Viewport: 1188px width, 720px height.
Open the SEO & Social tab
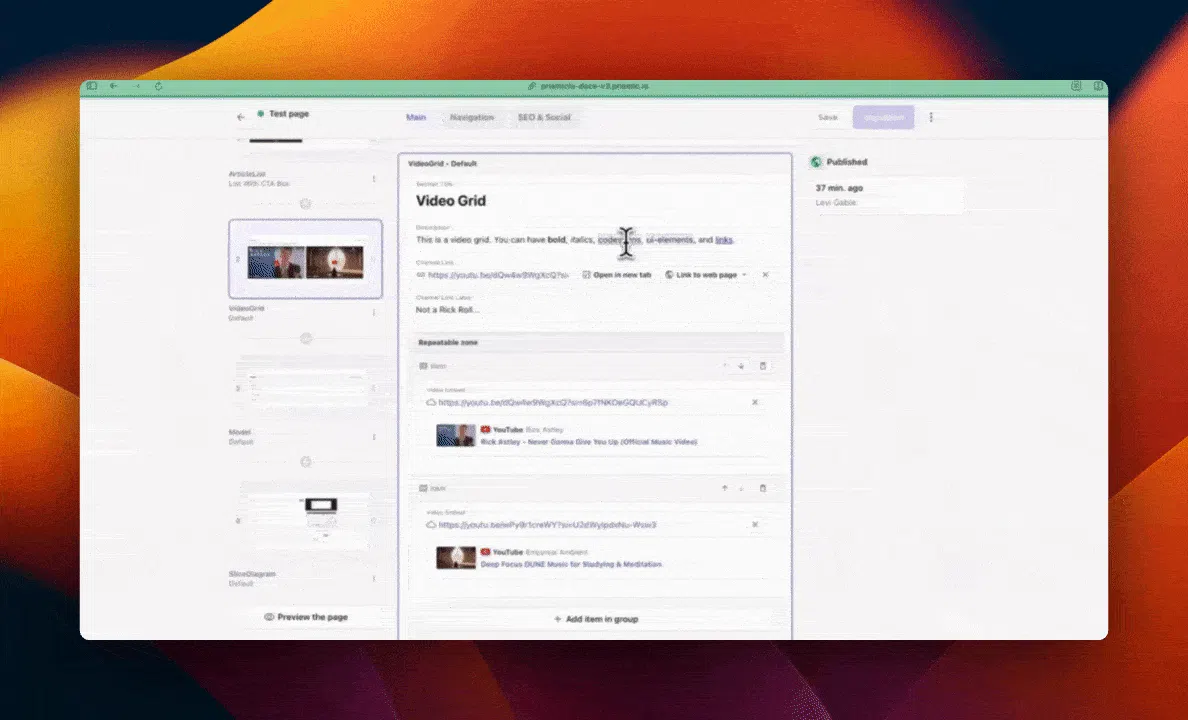pos(544,117)
